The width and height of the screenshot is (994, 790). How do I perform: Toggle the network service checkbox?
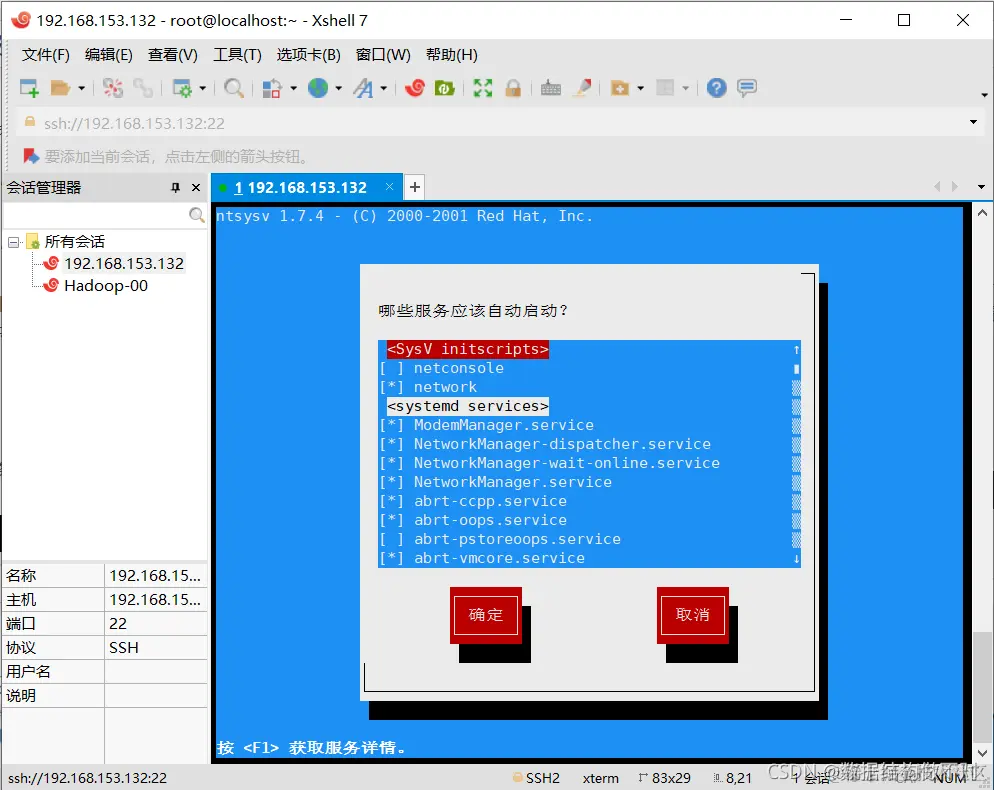tap(391, 387)
